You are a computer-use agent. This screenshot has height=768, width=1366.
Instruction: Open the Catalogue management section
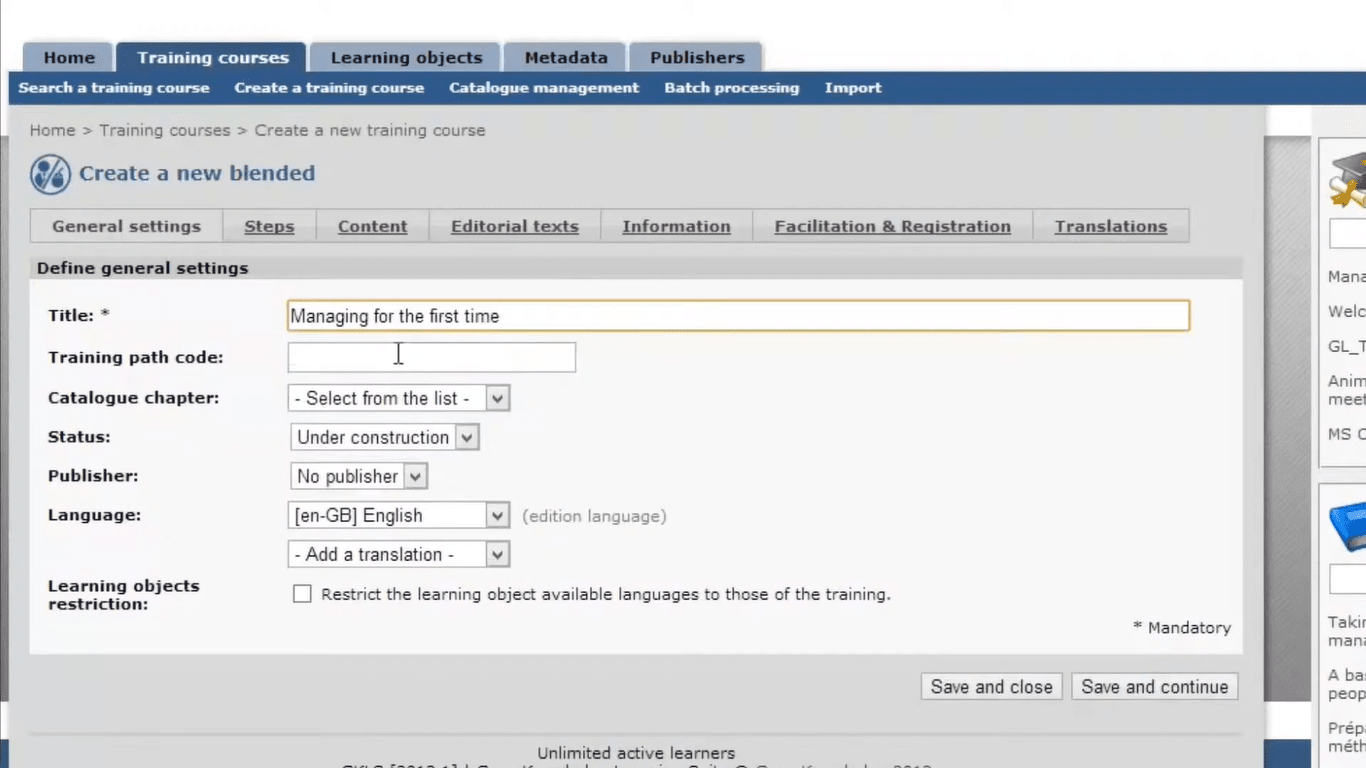tap(543, 88)
